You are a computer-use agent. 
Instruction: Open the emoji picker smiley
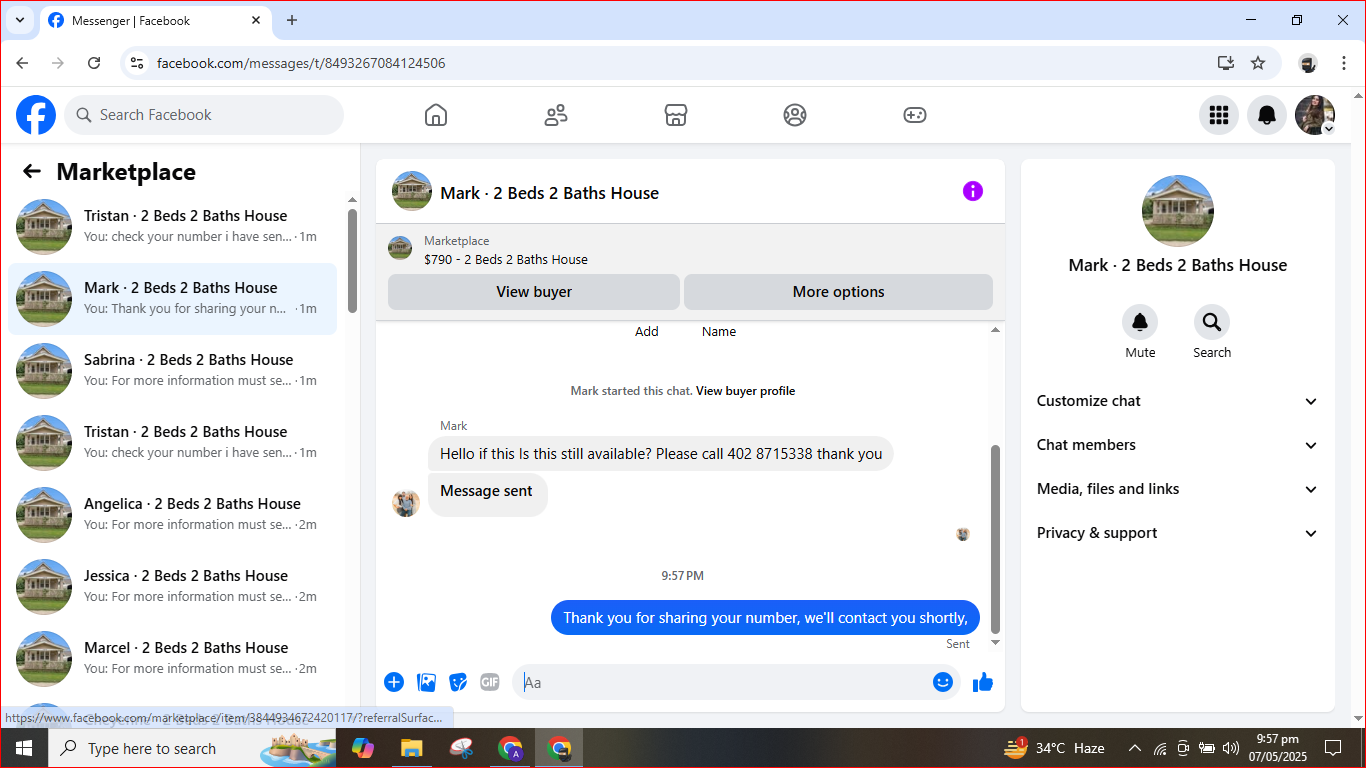click(x=943, y=682)
